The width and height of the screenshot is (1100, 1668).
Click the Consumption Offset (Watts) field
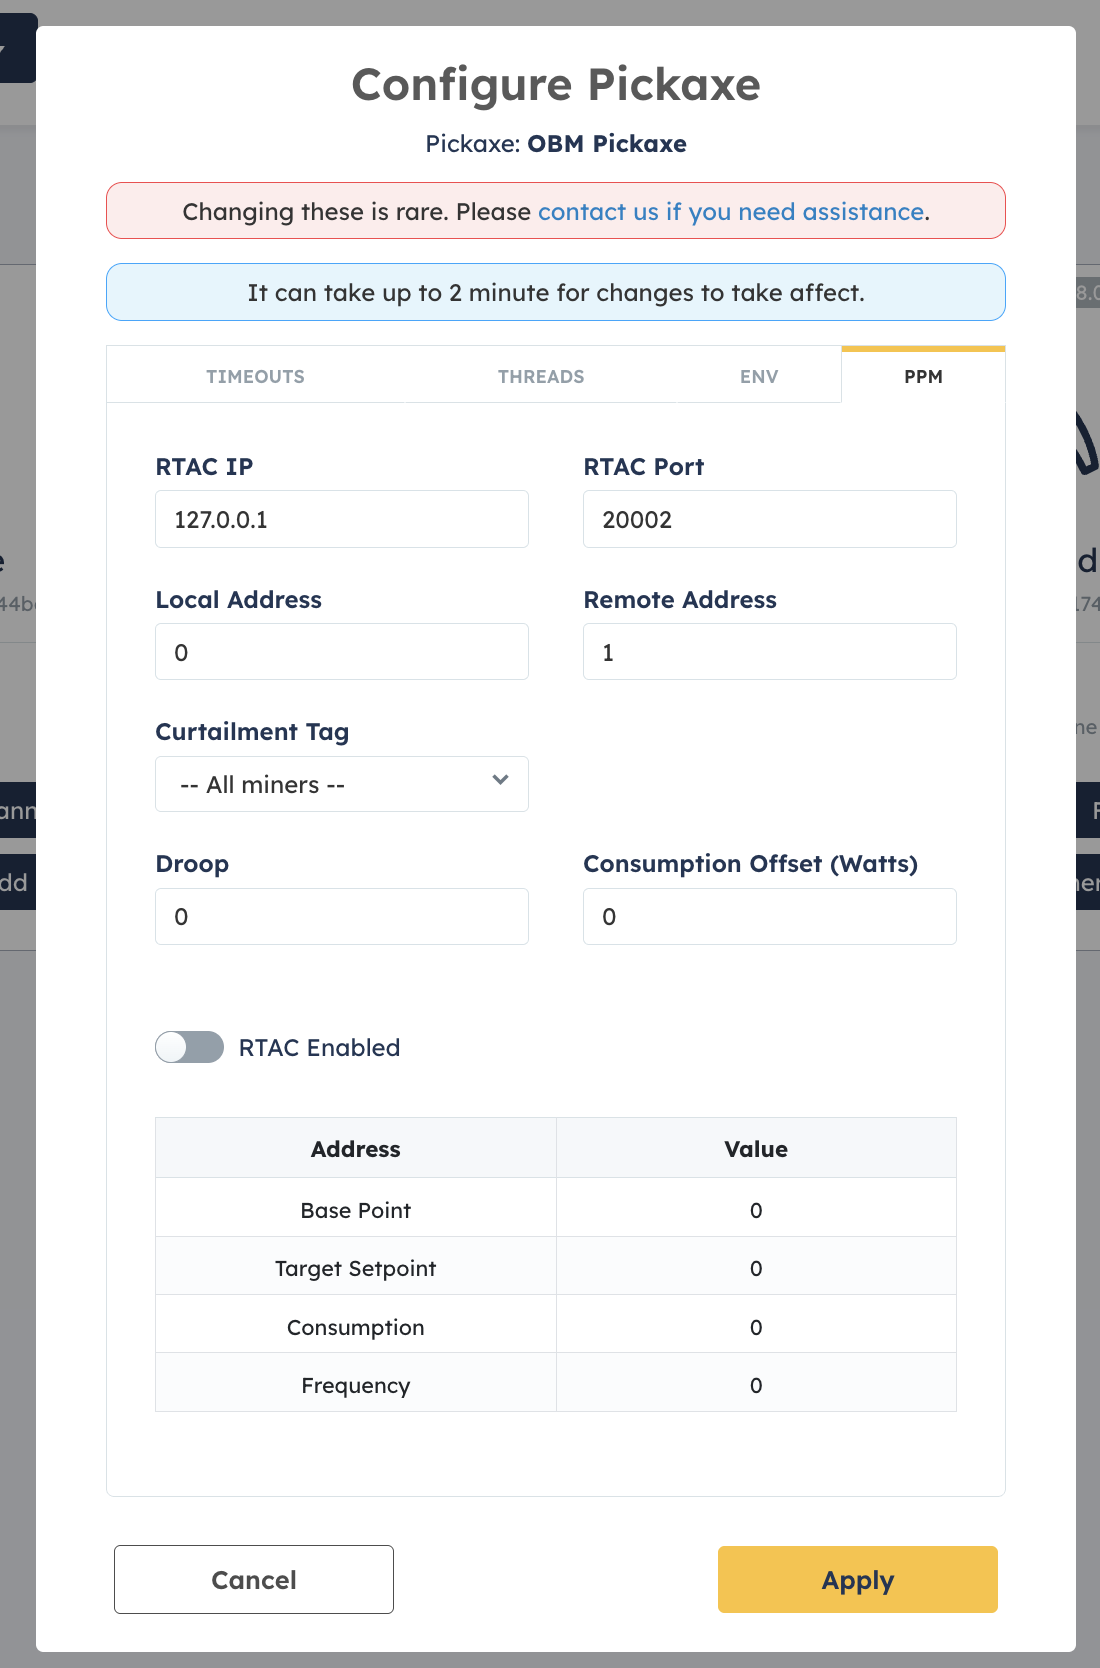[x=769, y=916]
